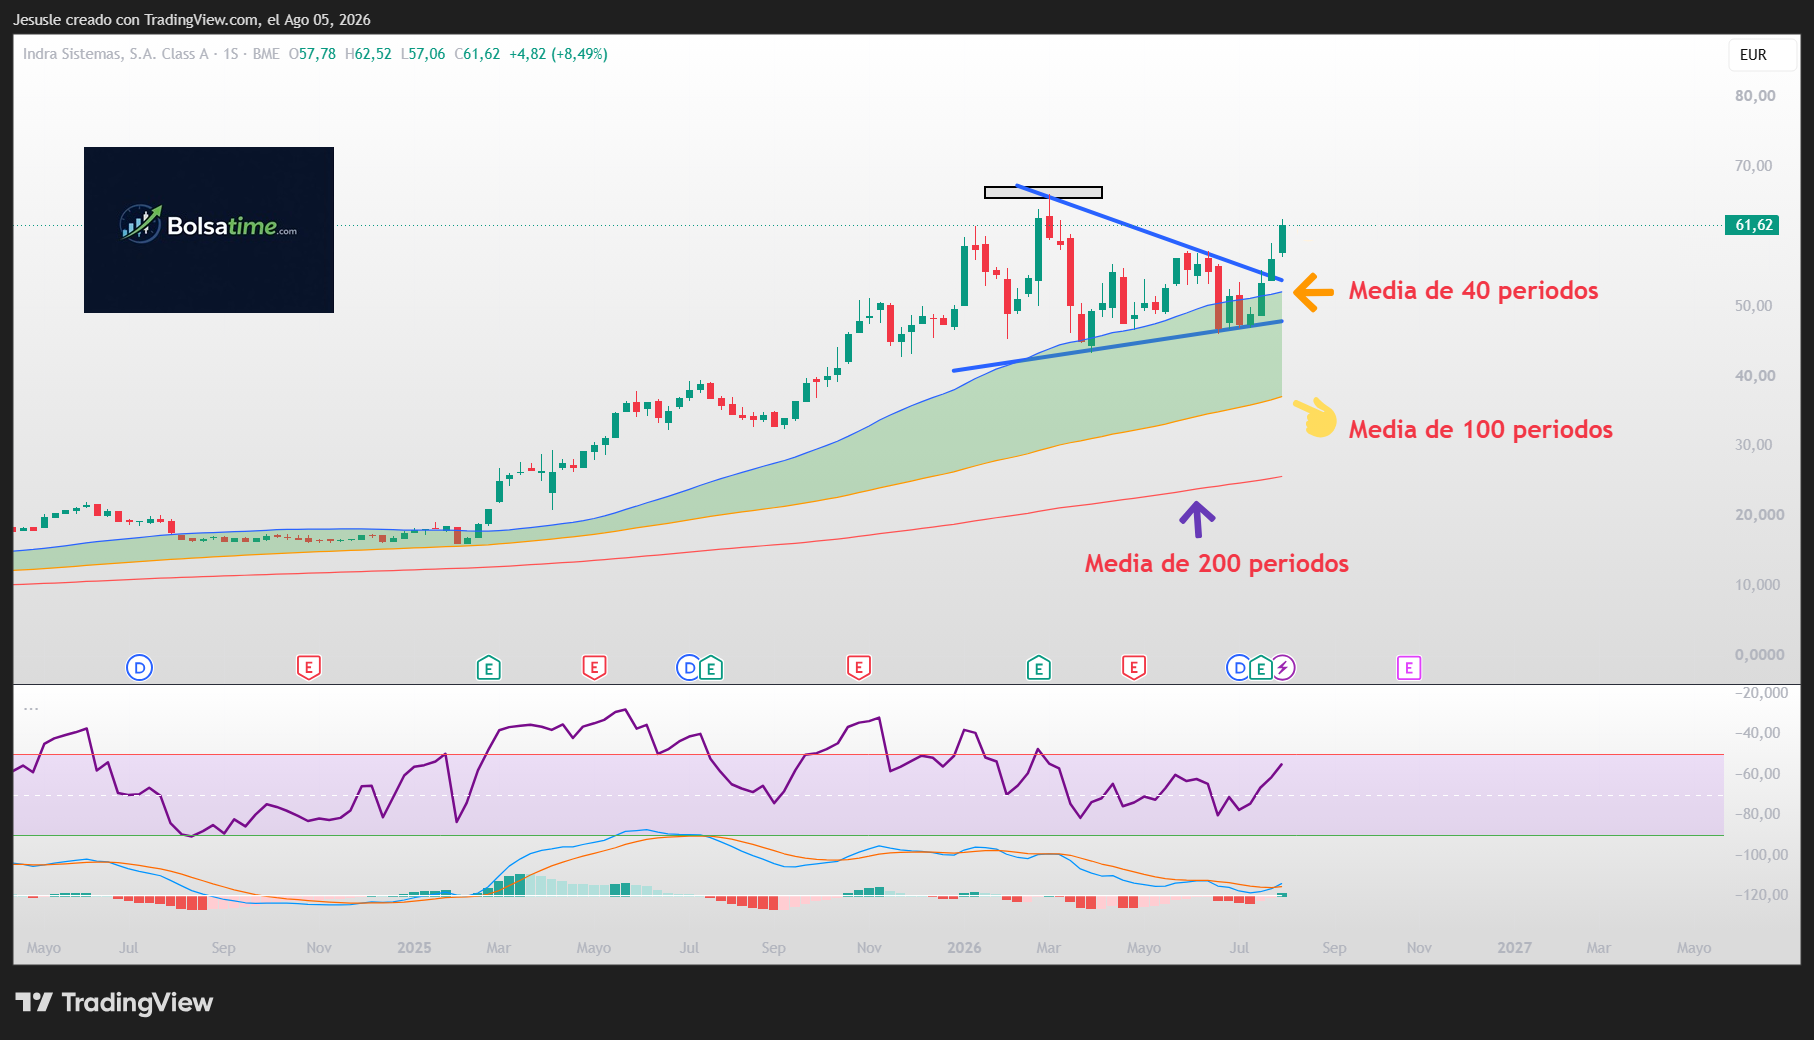Click the 2025 time axis label
Viewport: 1814px width, 1040px height.
[x=414, y=948]
